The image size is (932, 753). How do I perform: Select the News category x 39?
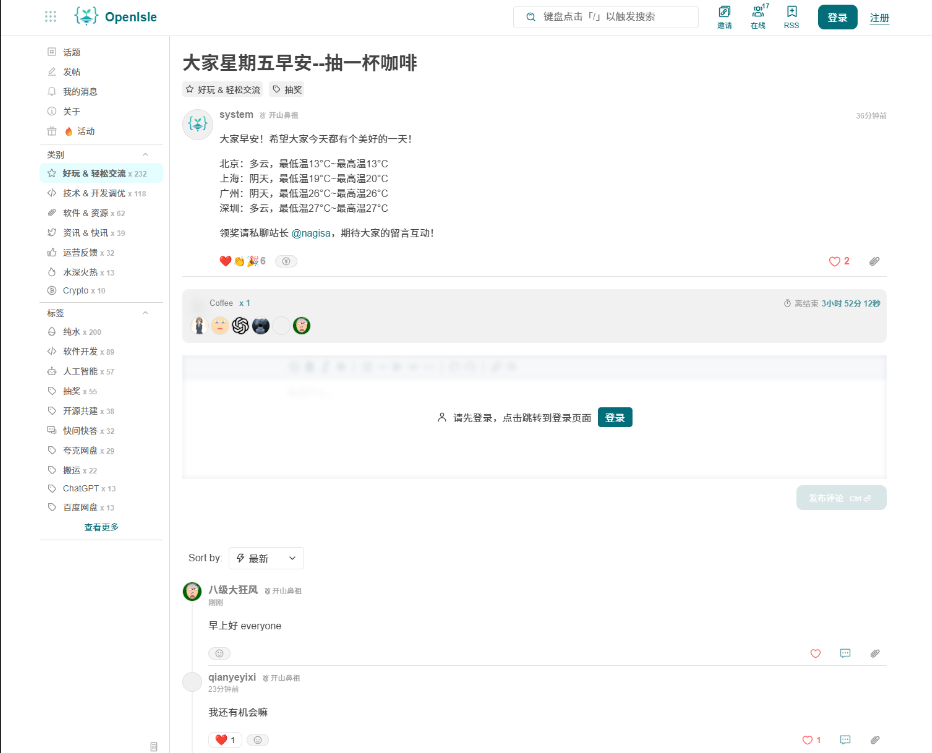tap(101, 233)
